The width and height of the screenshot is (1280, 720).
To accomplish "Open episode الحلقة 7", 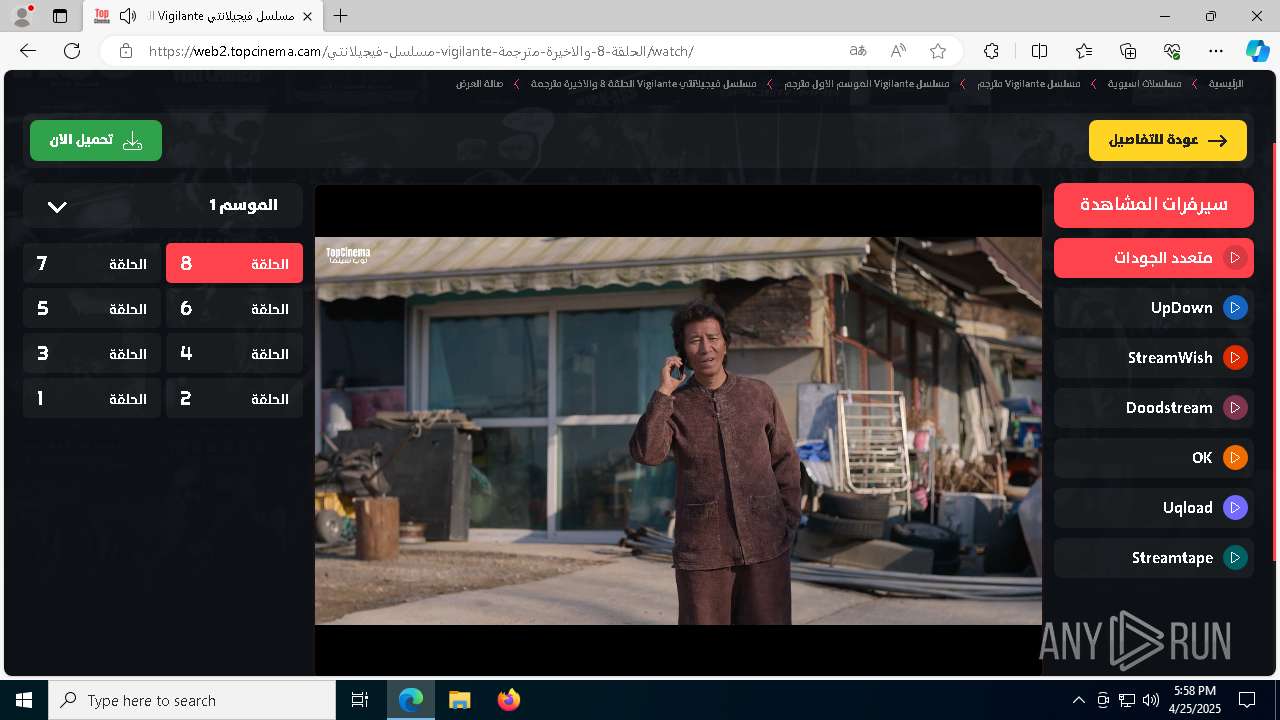I will pyautogui.click(x=92, y=264).
